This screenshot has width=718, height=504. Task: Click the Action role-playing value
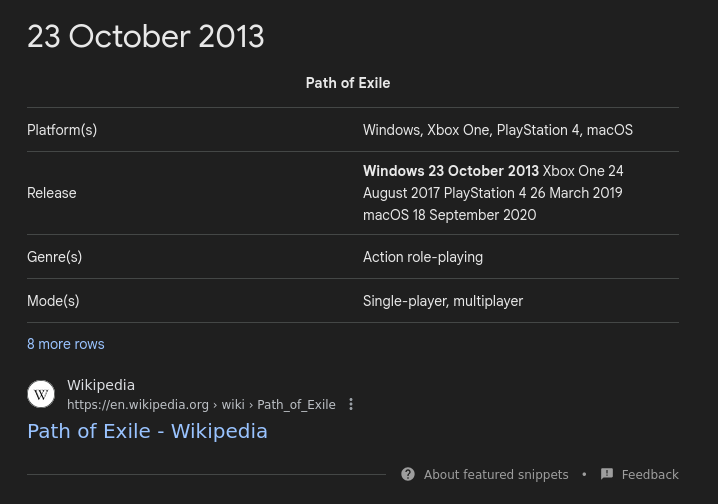423,257
